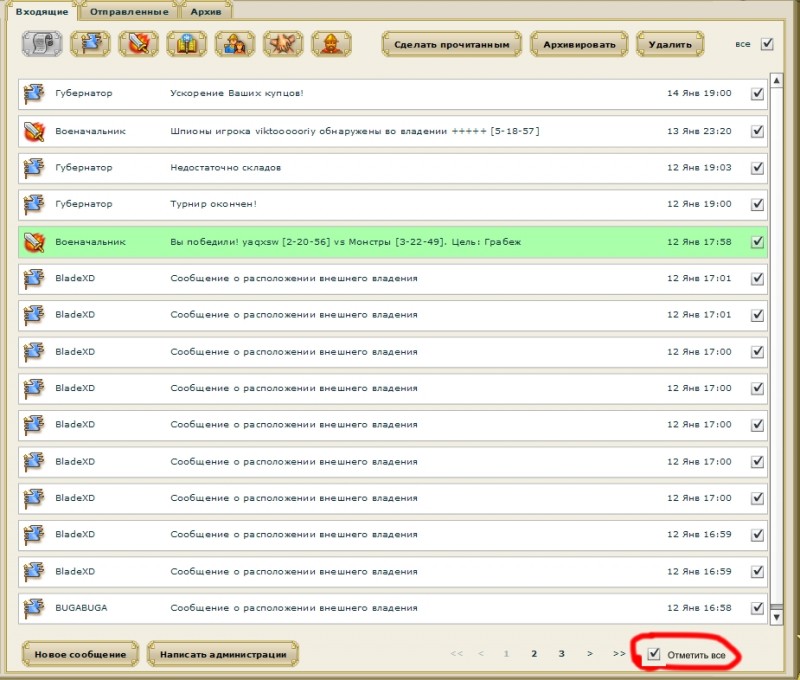Jump to last page with '>>'
This screenshot has height=680, width=800.
click(619, 653)
